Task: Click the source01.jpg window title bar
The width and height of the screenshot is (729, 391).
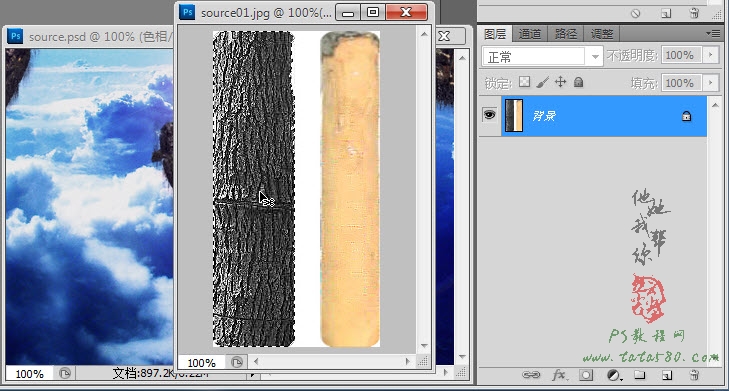Action: (x=266, y=13)
